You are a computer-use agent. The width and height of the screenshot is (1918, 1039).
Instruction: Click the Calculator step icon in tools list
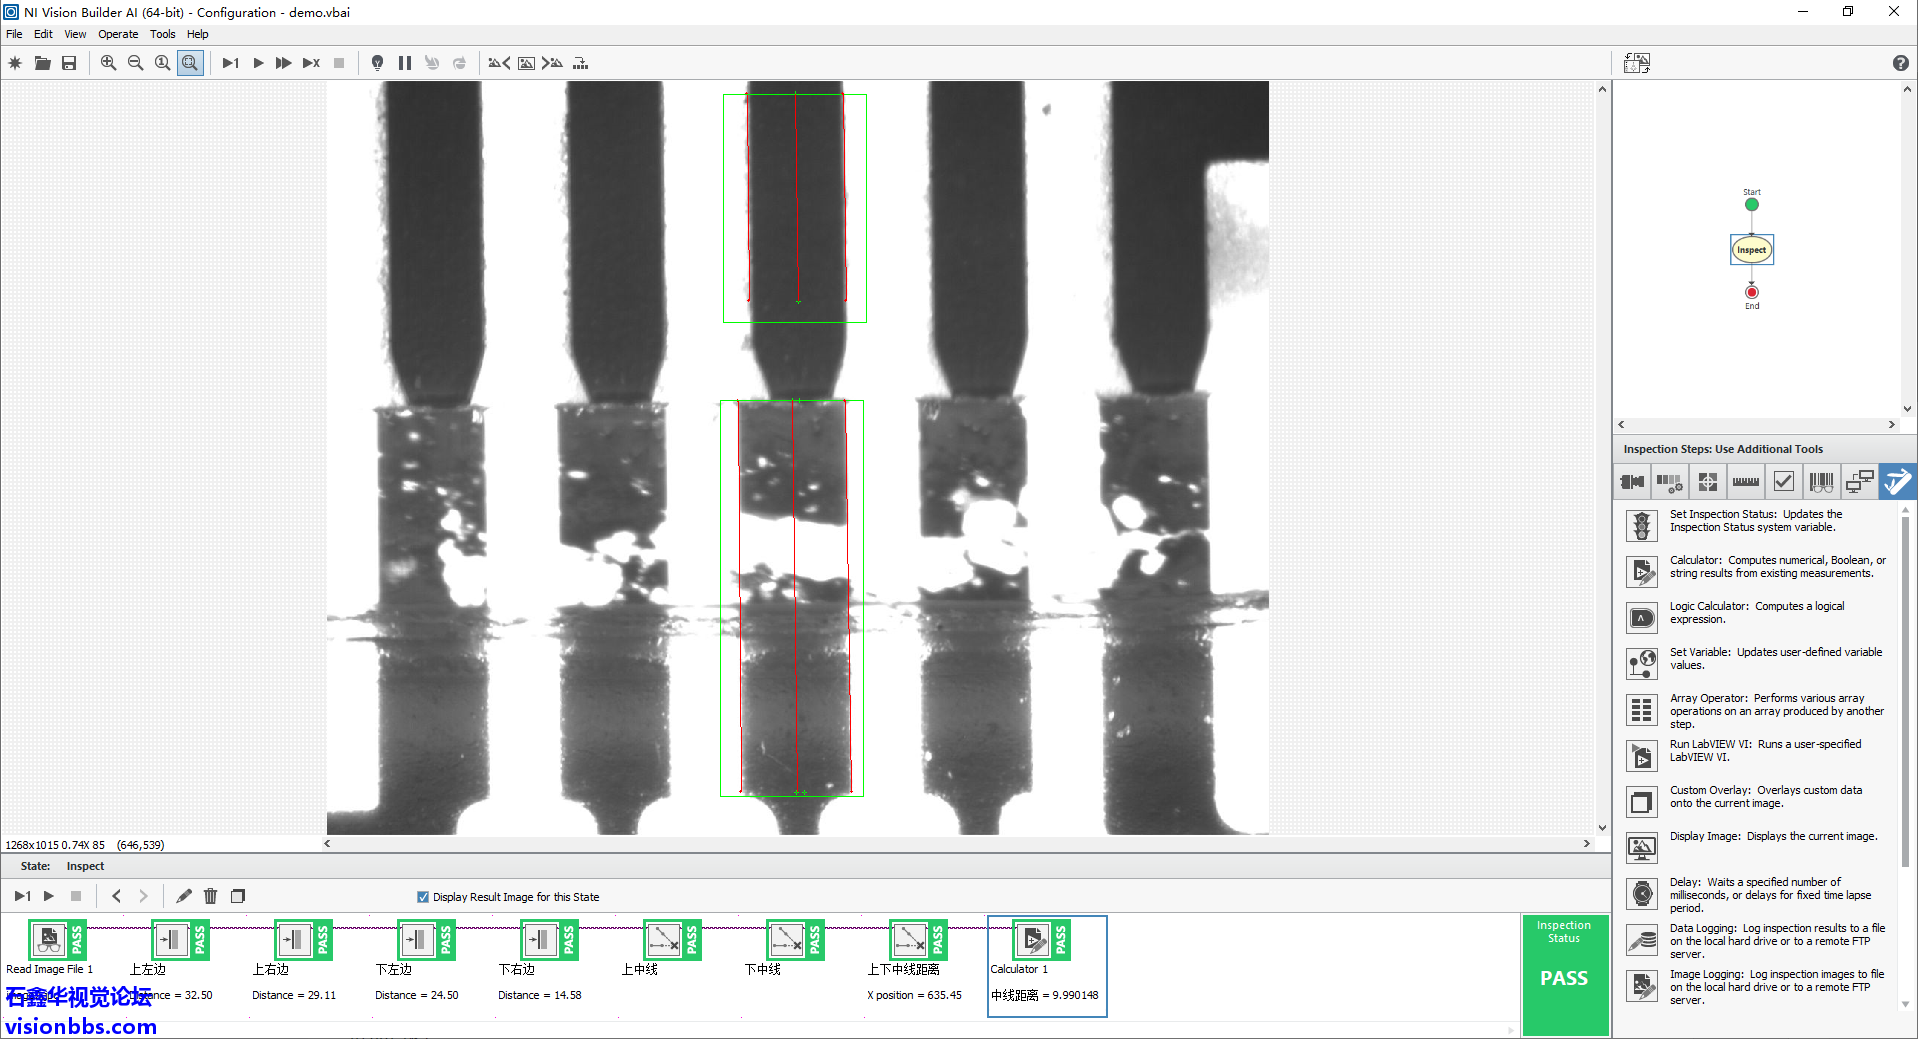tap(1641, 571)
